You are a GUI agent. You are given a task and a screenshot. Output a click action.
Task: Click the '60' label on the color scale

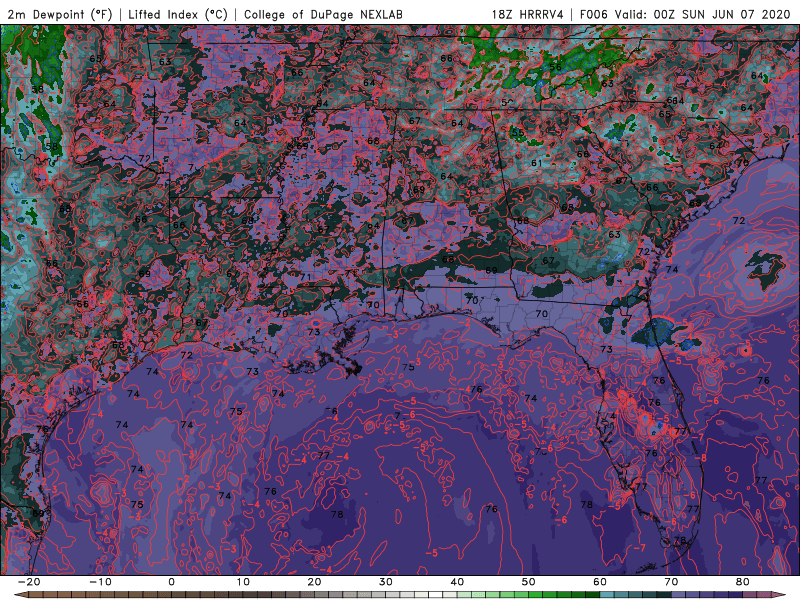coord(600,582)
